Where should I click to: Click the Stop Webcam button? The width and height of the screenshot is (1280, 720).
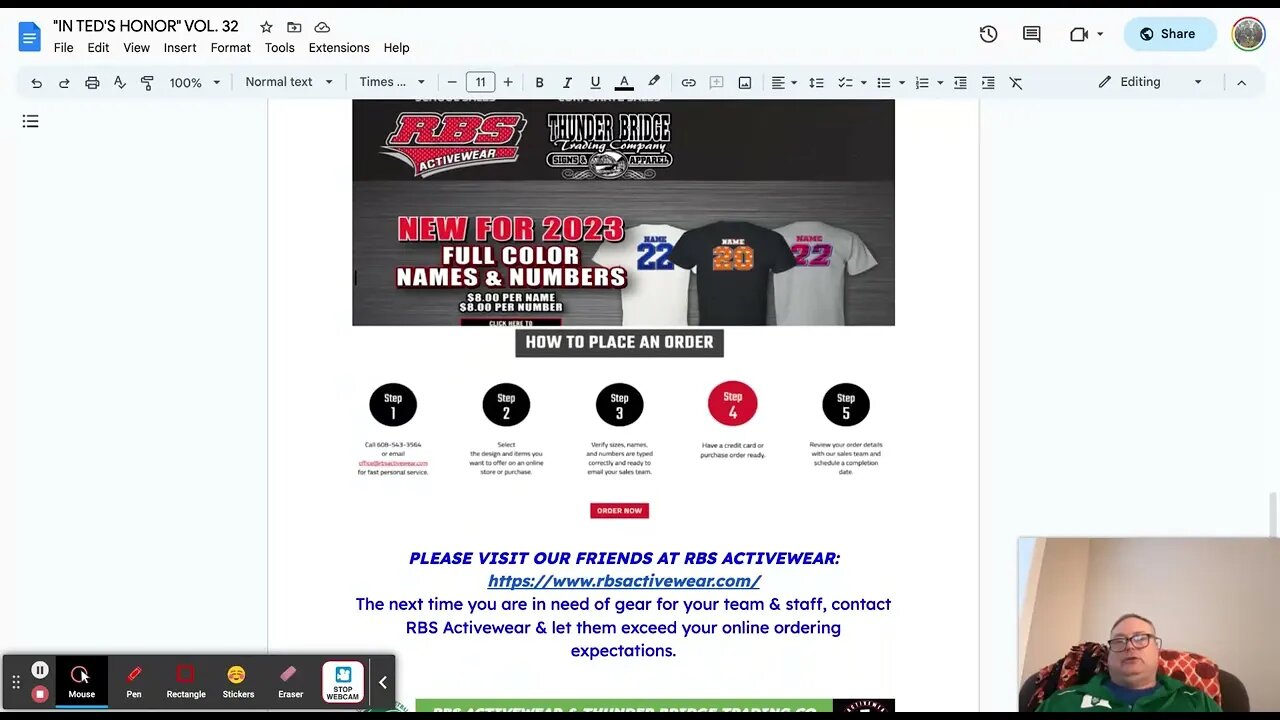point(343,682)
